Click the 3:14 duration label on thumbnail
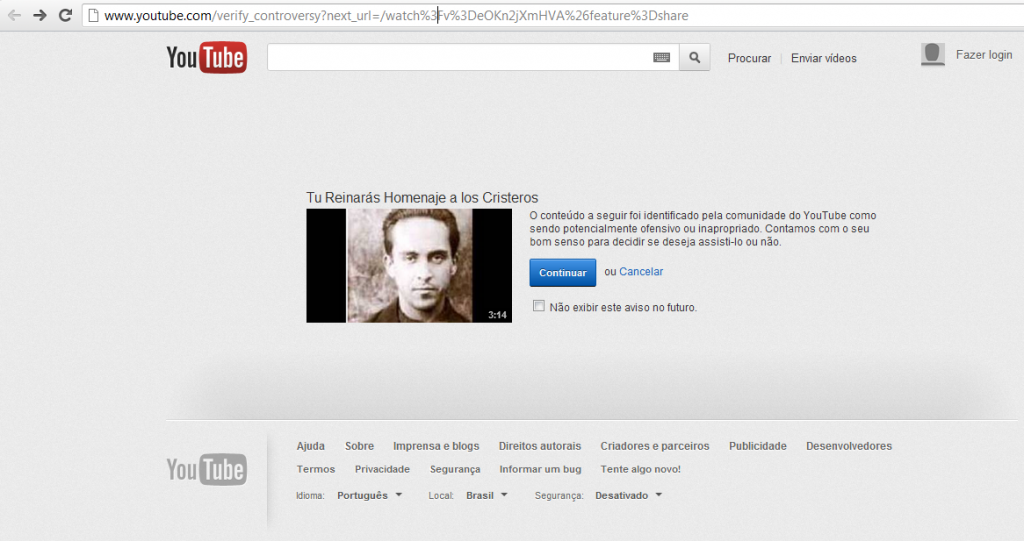The image size is (1024, 541). tap(497, 315)
